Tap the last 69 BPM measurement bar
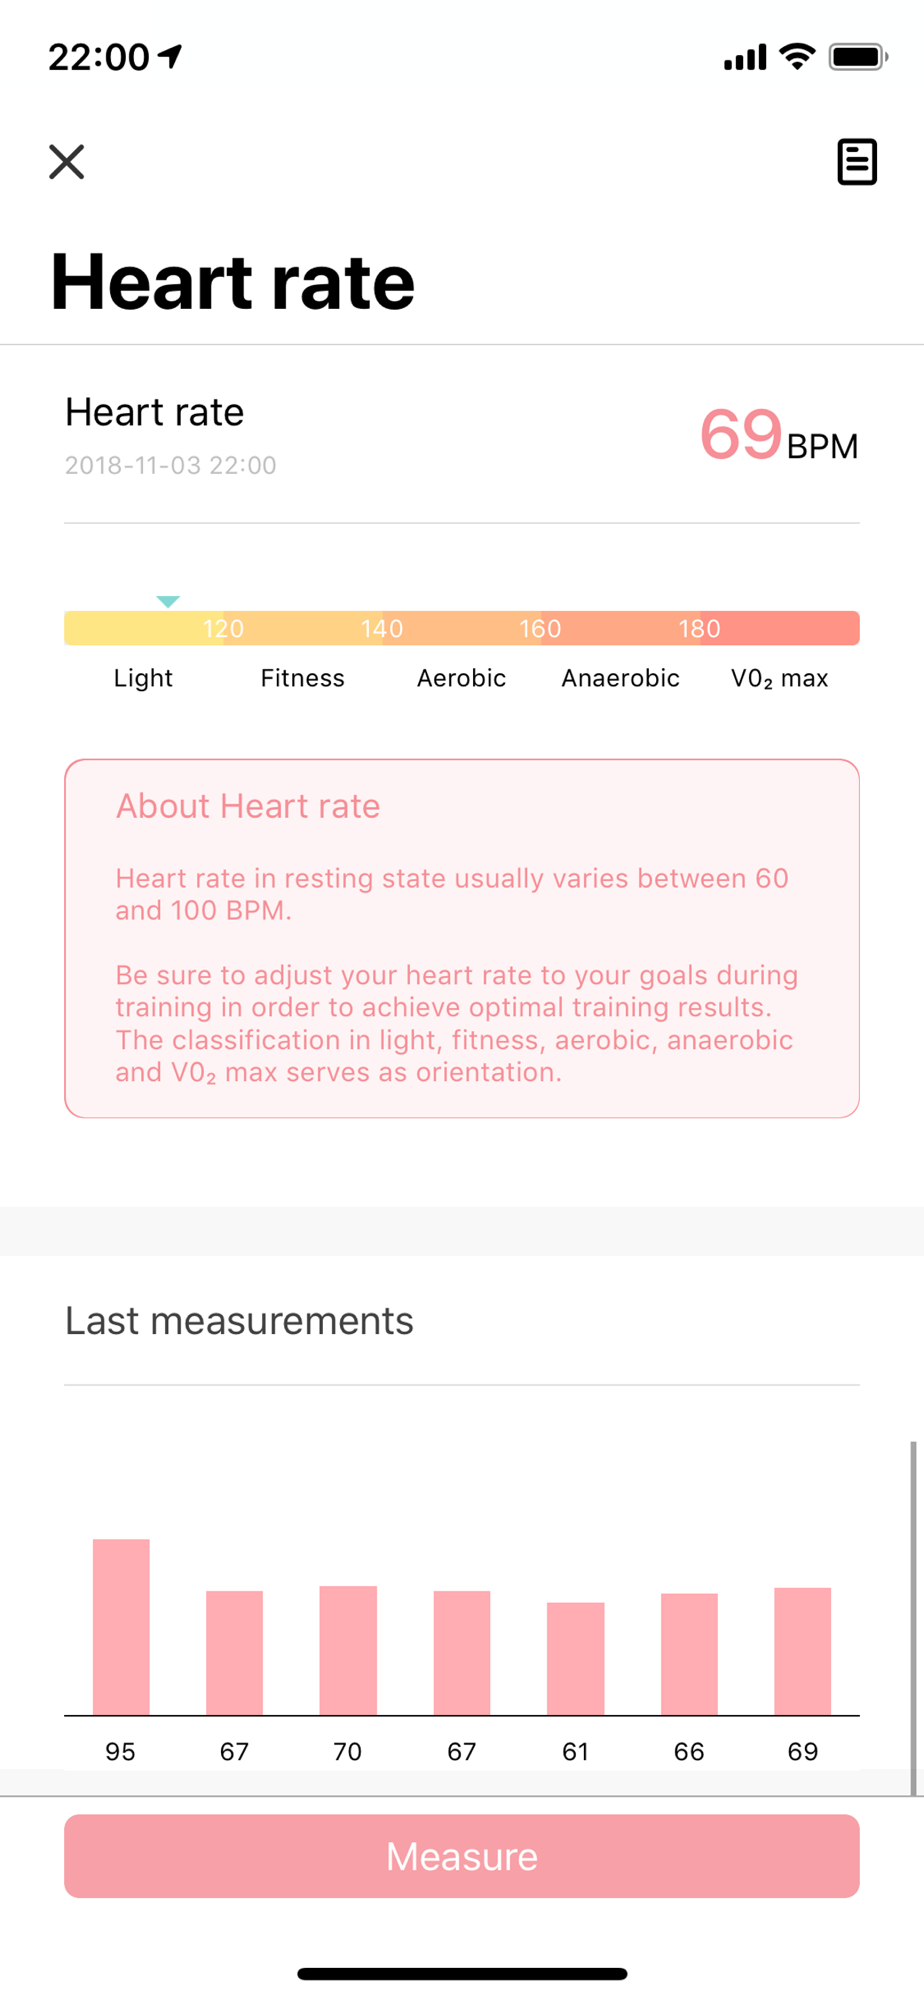This screenshot has height=2000, width=924. coord(802,1651)
